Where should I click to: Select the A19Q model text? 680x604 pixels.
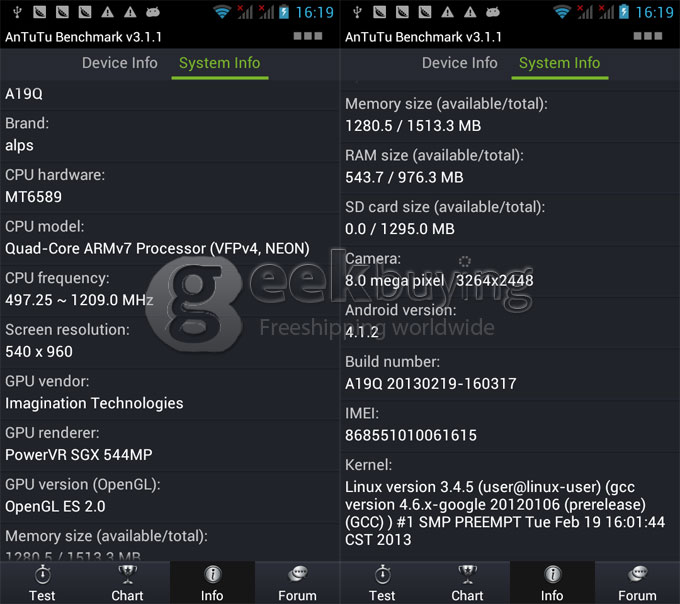coord(24,94)
